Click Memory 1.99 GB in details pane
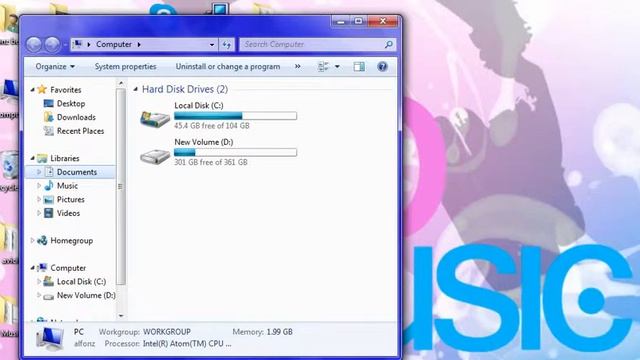 click(262, 332)
